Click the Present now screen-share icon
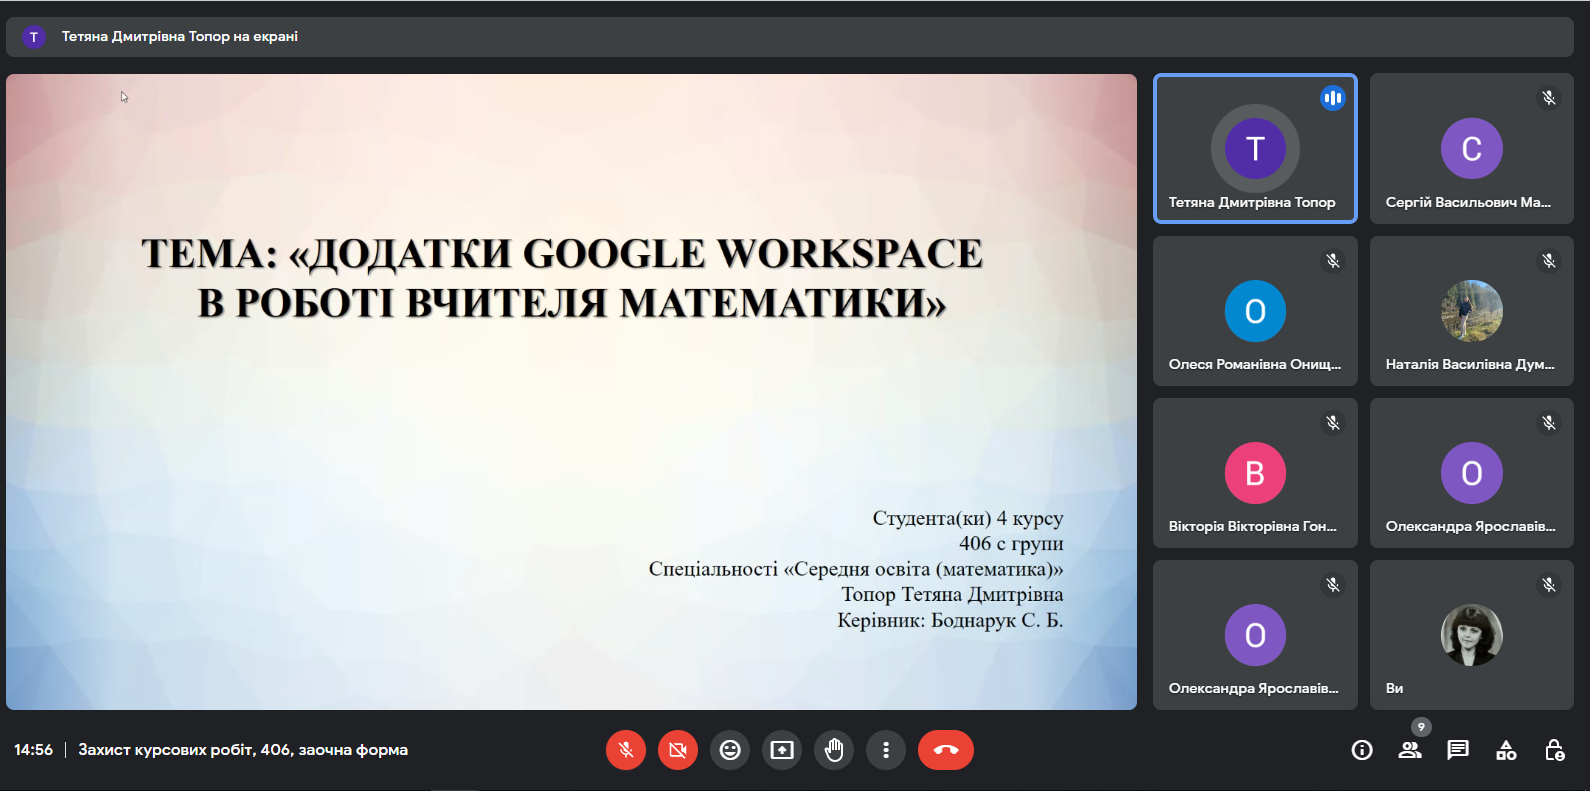Image resolution: width=1590 pixels, height=791 pixels. click(x=782, y=750)
